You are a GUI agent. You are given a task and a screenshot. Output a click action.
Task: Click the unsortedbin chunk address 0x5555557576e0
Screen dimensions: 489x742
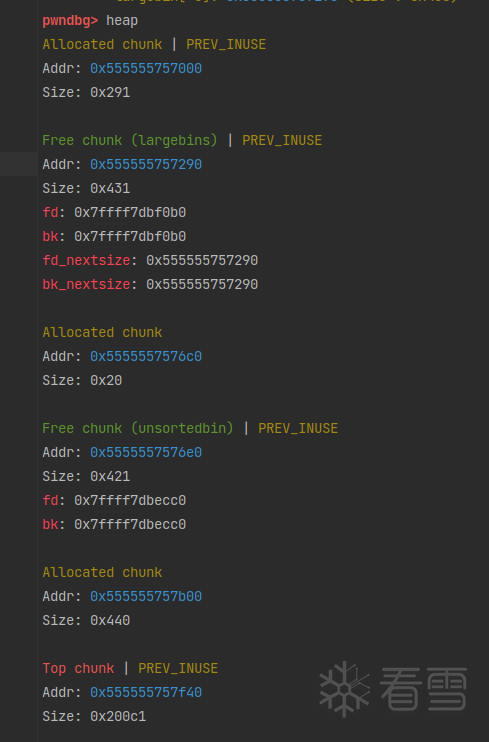coord(146,452)
